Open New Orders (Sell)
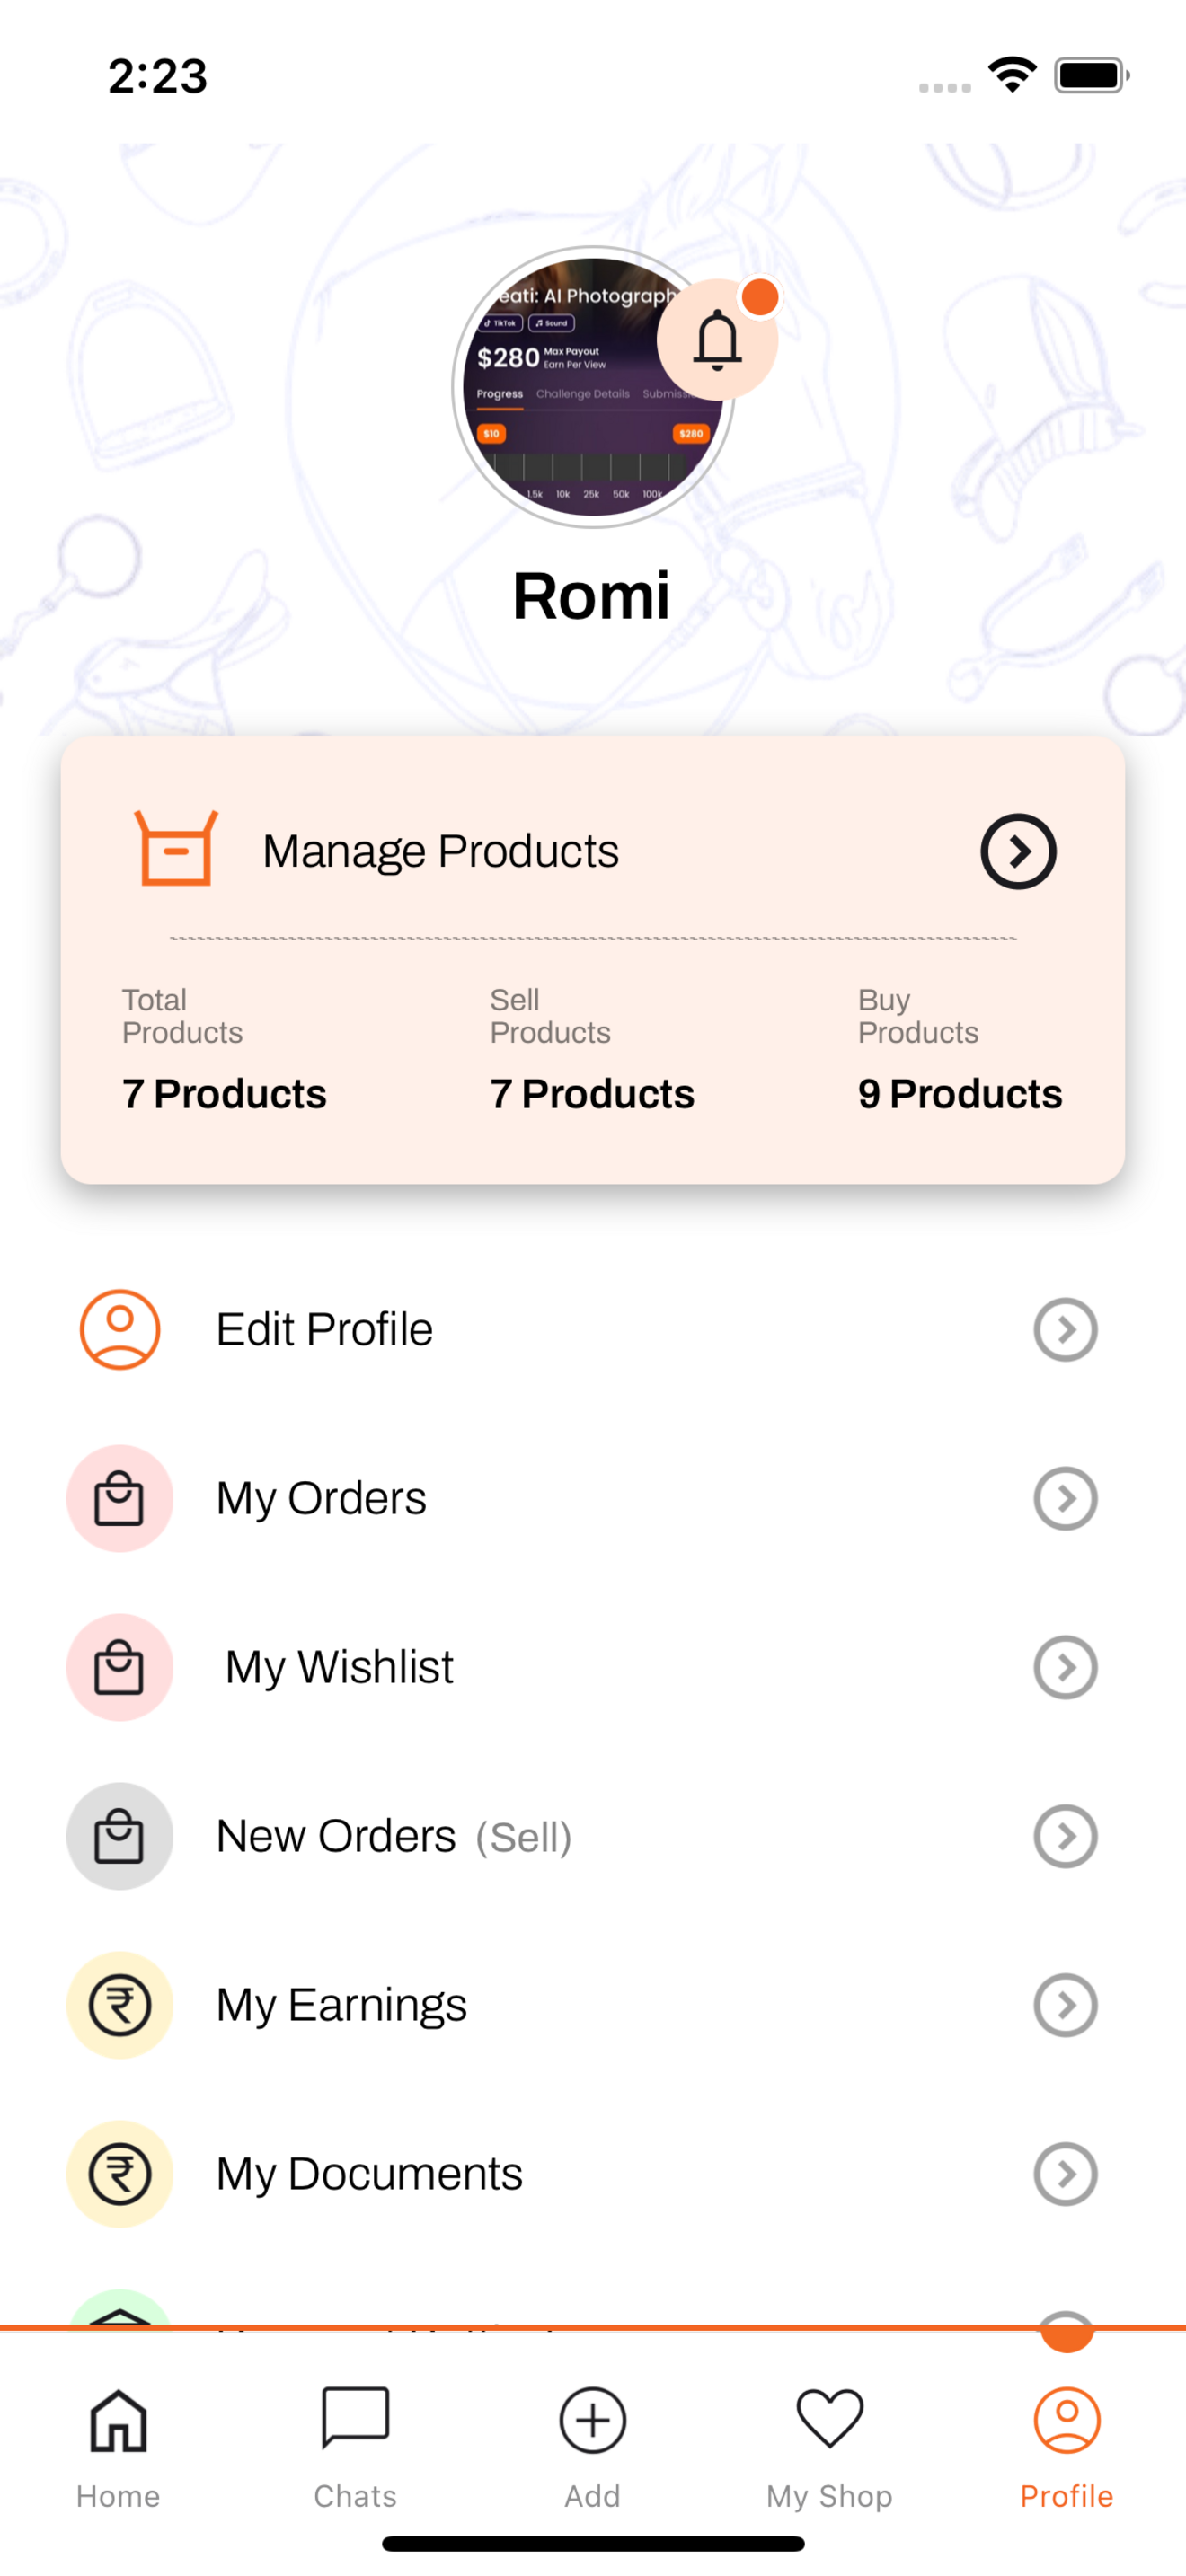Screen dimensions: 1186x2576 click(x=593, y=1836)
